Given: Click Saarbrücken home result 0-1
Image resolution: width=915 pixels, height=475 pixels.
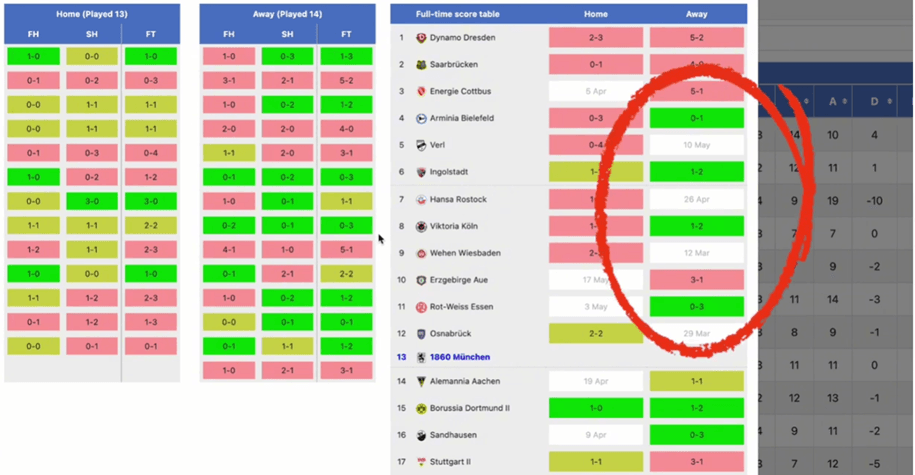Looking at the screenshot, I should click(596, 64).
